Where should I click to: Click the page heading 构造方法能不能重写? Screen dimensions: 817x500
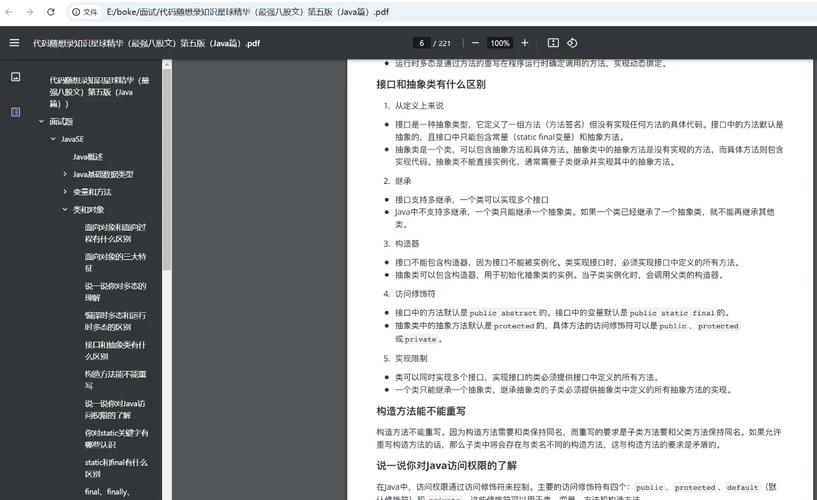click(x=421, y=411)
